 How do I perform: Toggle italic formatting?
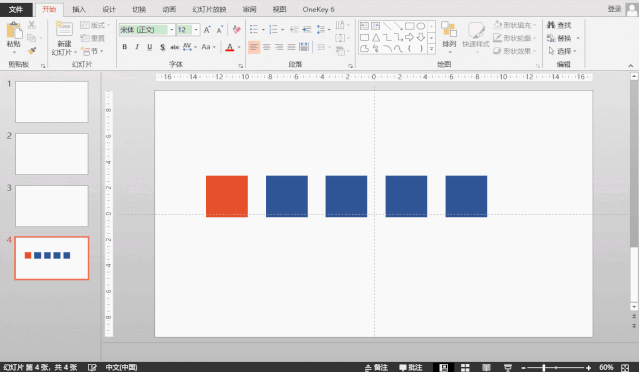click(137, 47)
